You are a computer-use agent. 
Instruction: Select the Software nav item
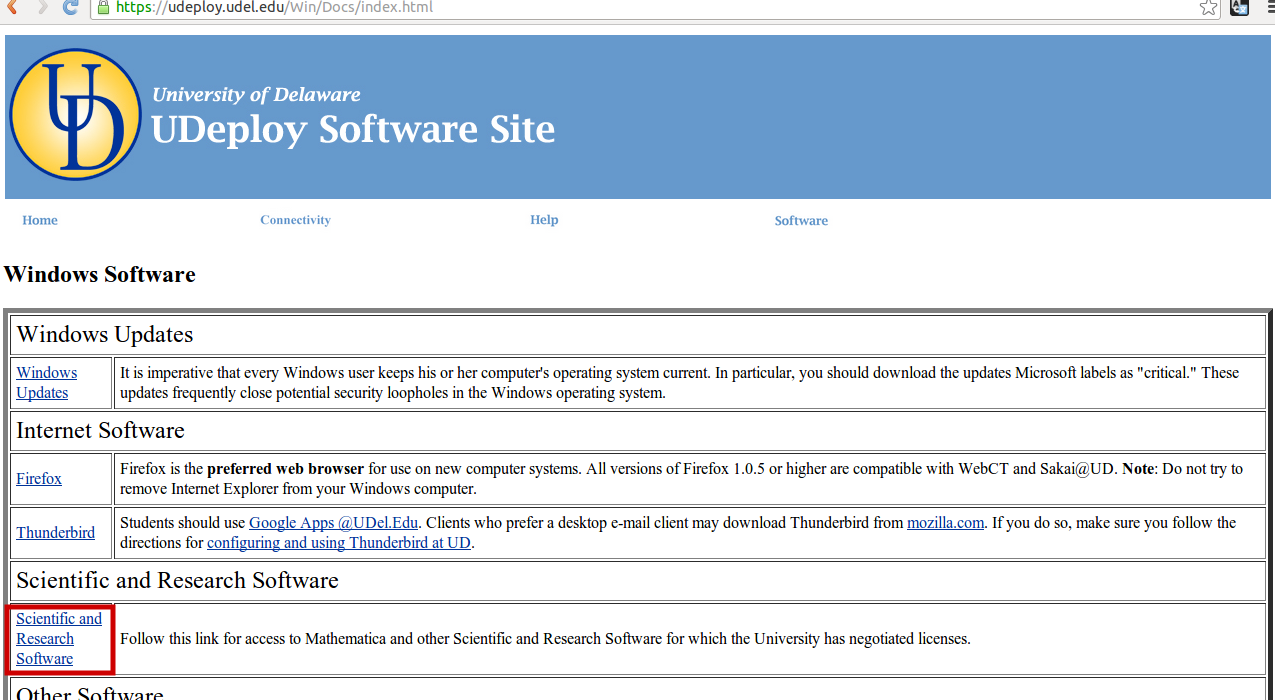pos(801,220)
